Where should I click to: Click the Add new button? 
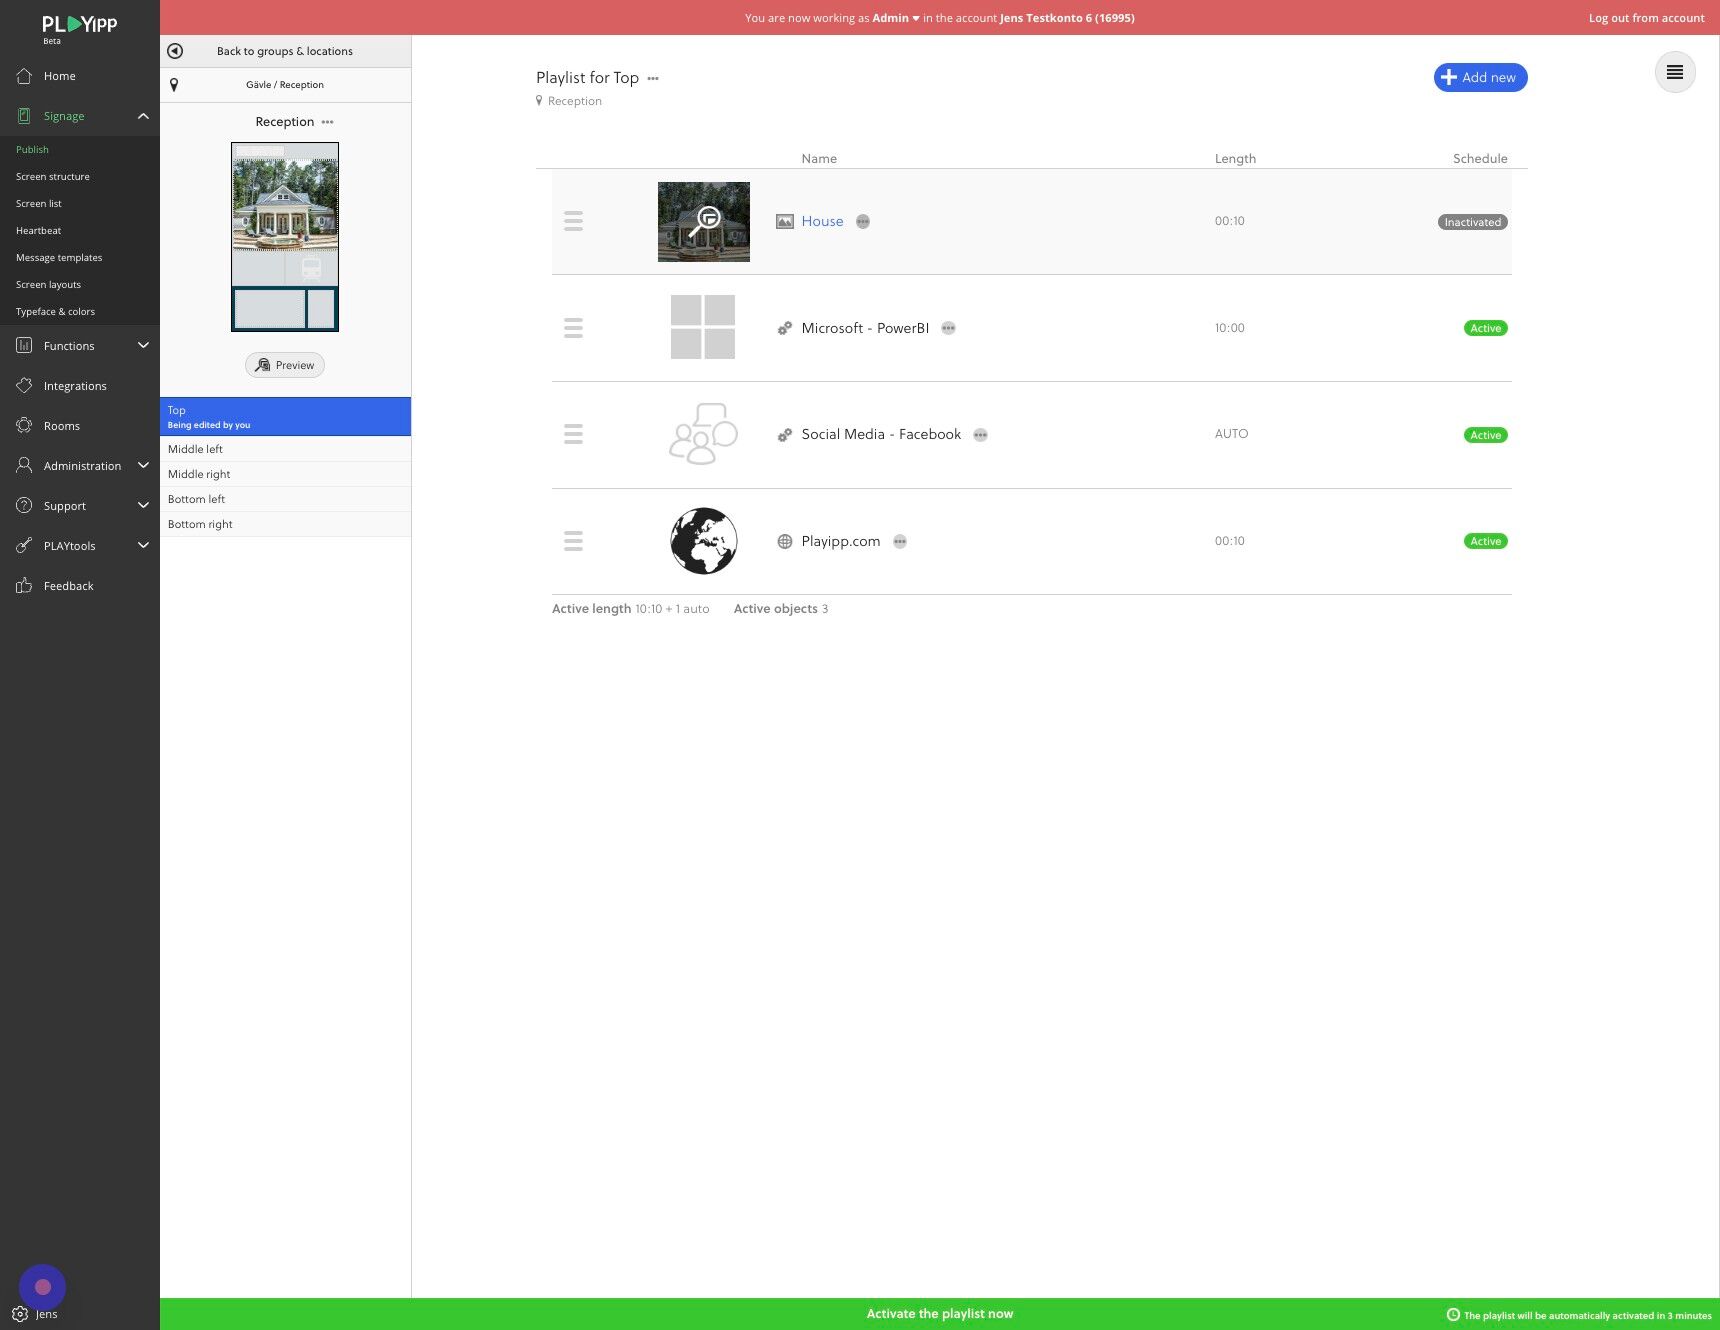[1480, 78]
